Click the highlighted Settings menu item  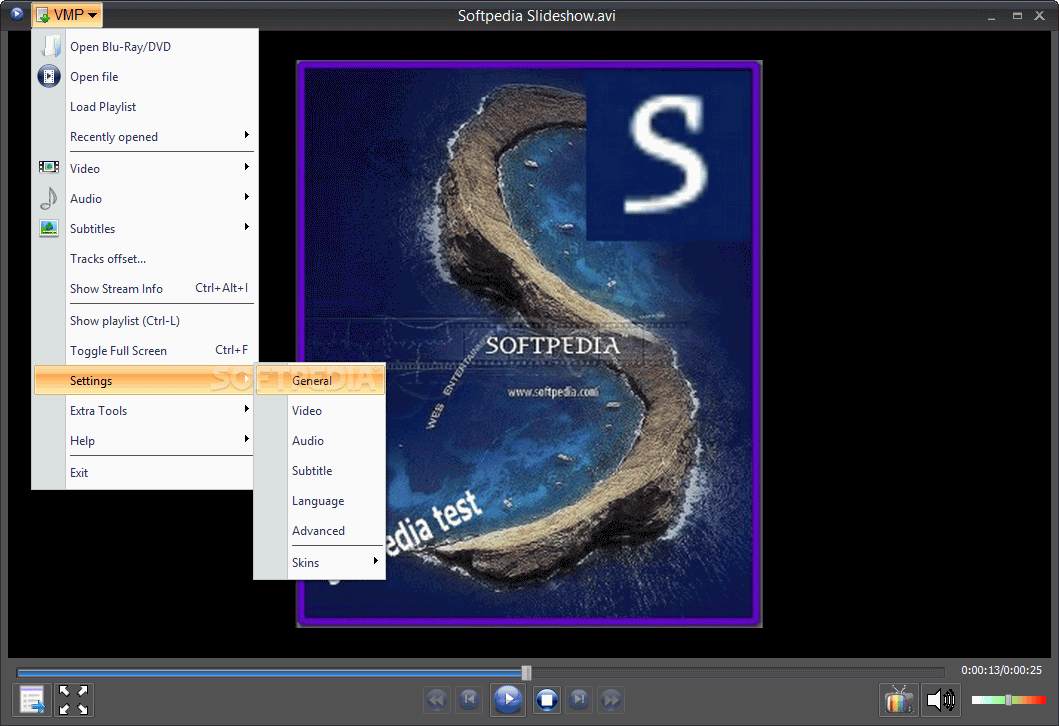pyautogui.click(x=145, y=380)
